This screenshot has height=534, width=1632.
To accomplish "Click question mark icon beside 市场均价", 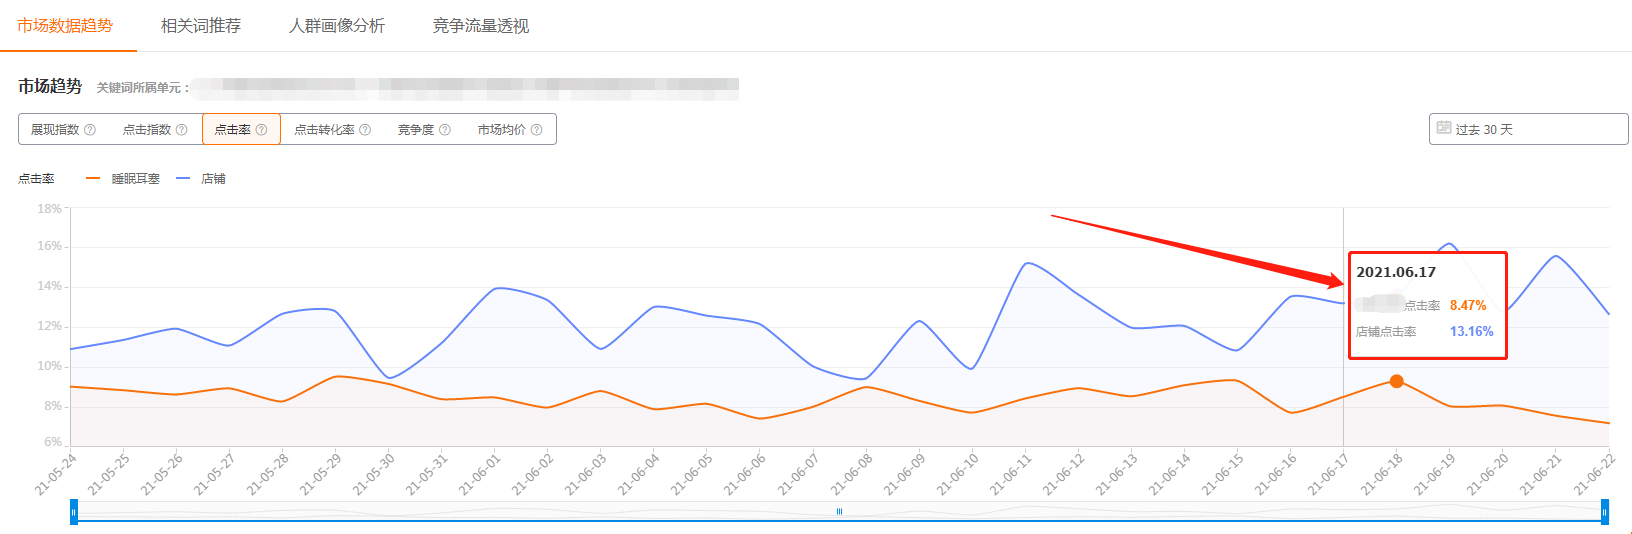I will (x=537, y=130).
